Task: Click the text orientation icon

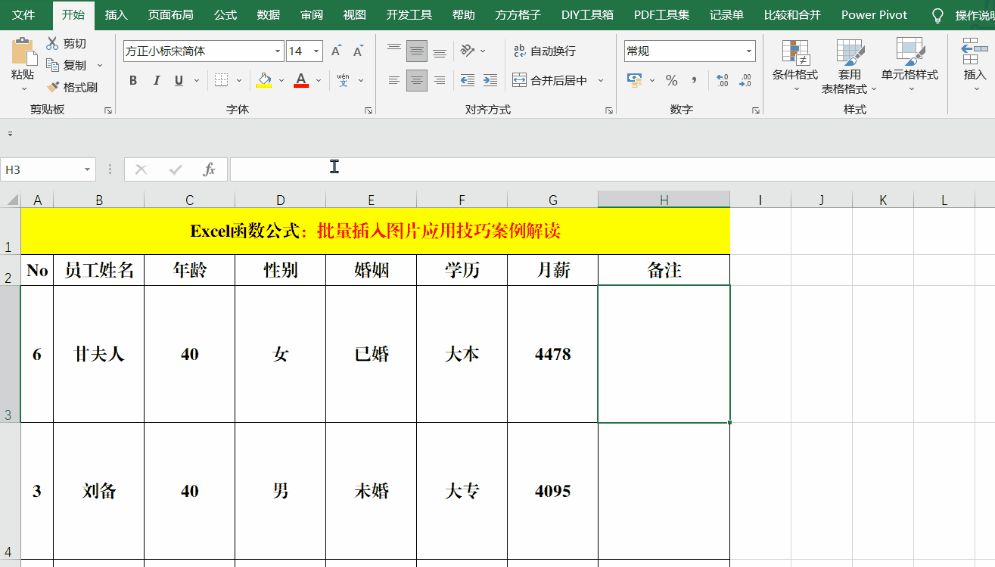Action: coord(468,50)
